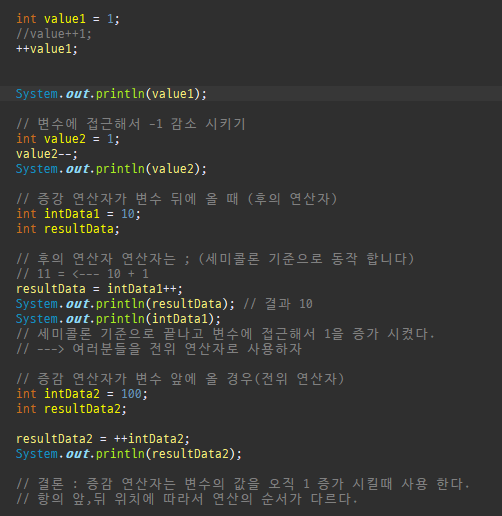Click the line 'int intData1 = 10;'
This screenshot has height=516, width=502.
(78, 214)
